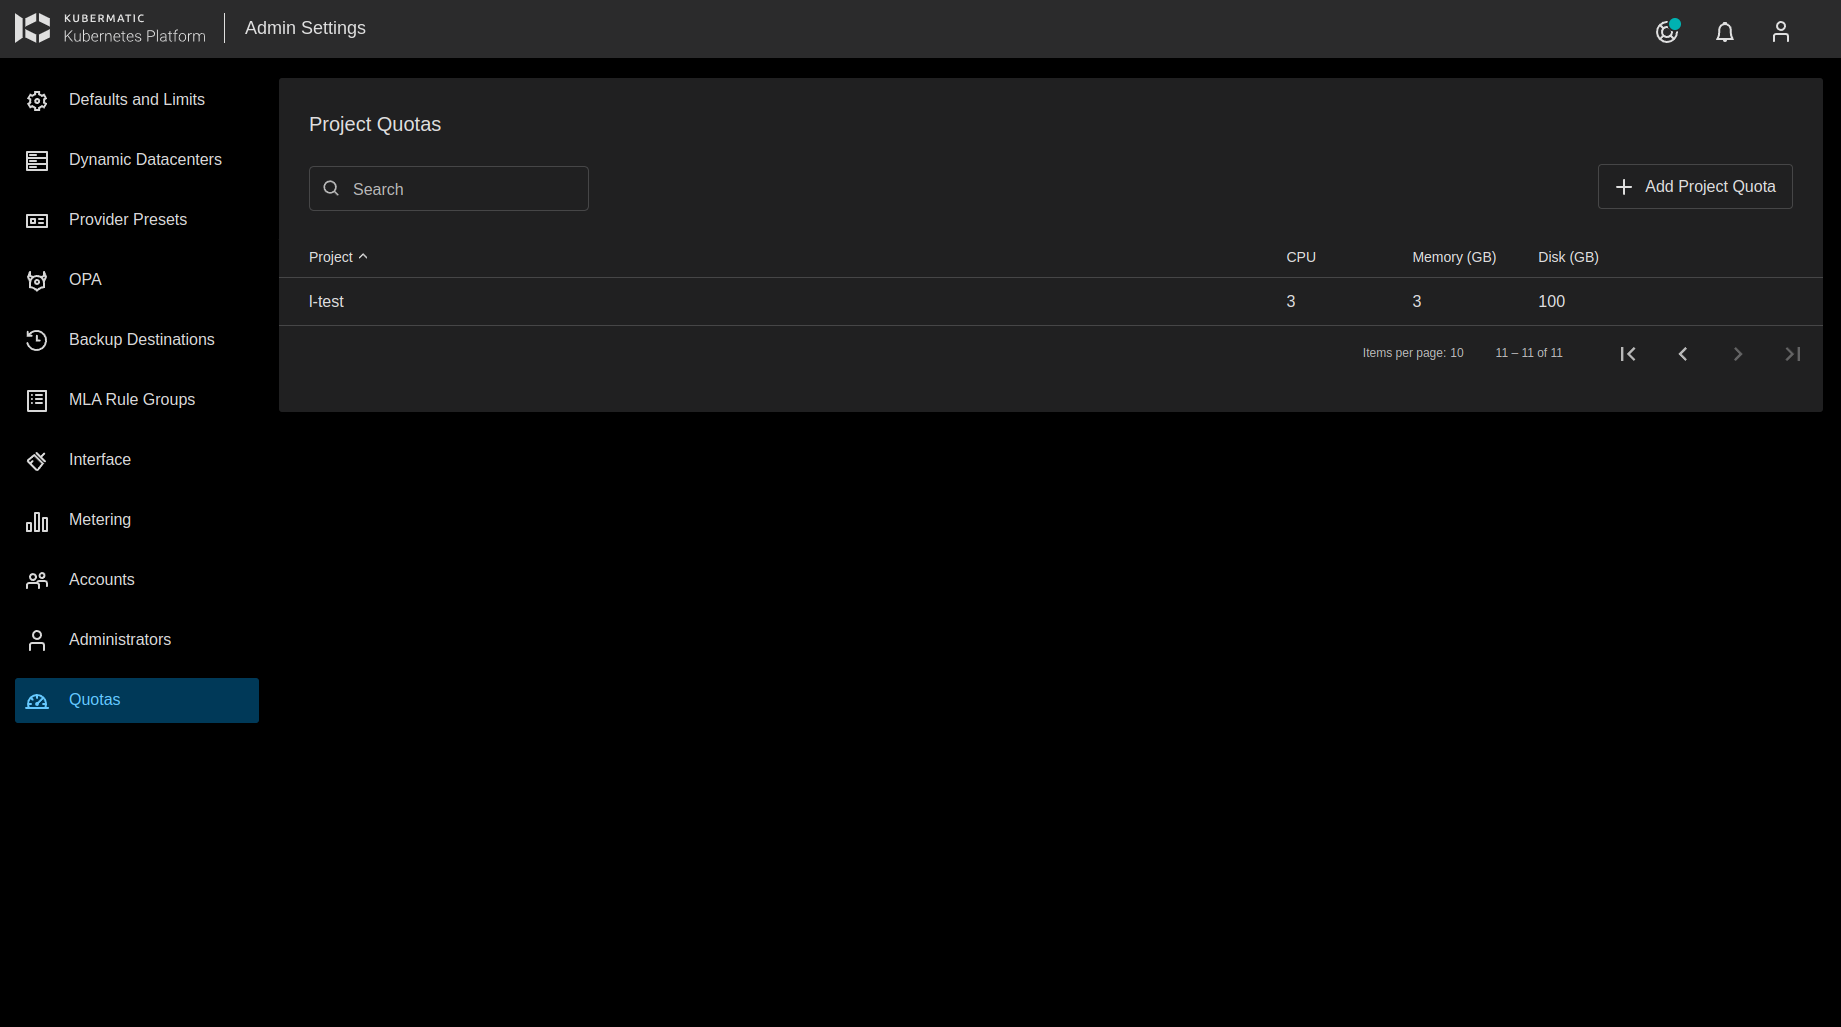
Task: Go to the first page of quotas
Action: pos(1628,354)
